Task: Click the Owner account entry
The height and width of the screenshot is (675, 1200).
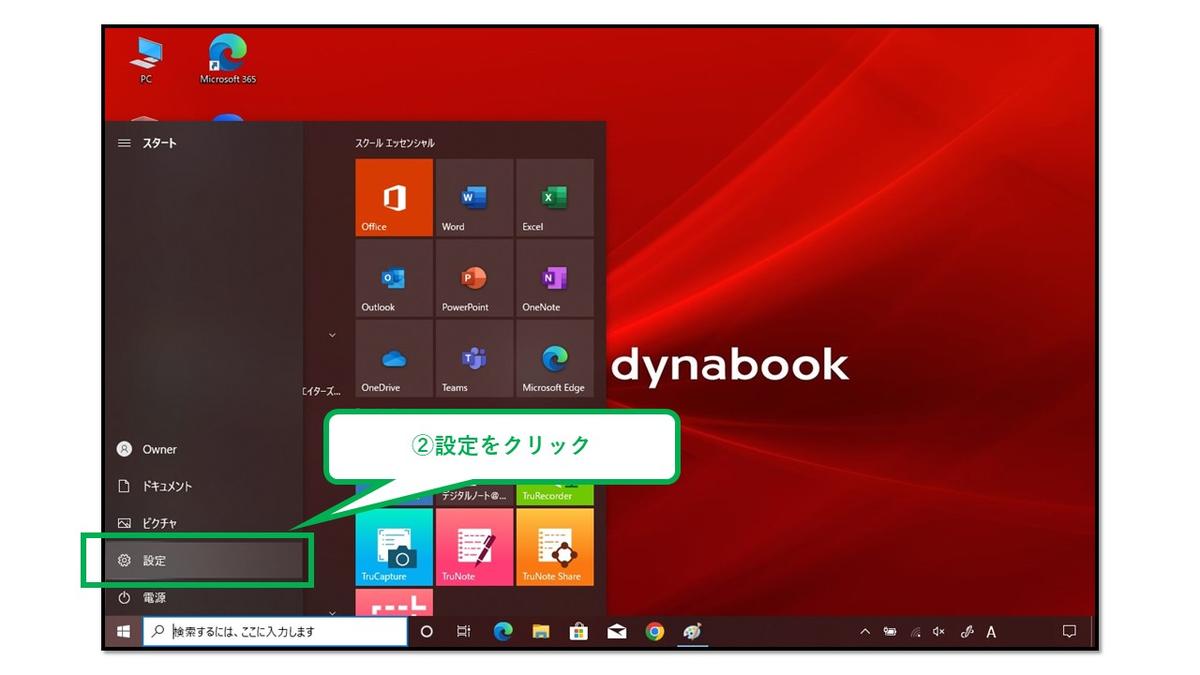Action: (204, 449)
